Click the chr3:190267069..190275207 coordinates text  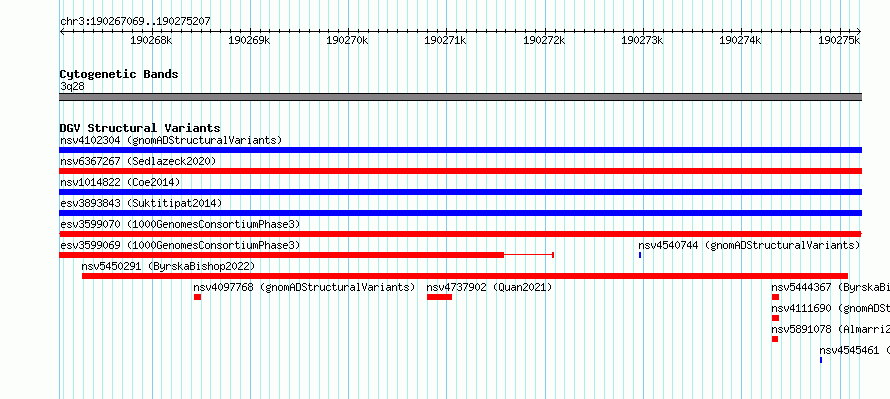tap(135, 22)
